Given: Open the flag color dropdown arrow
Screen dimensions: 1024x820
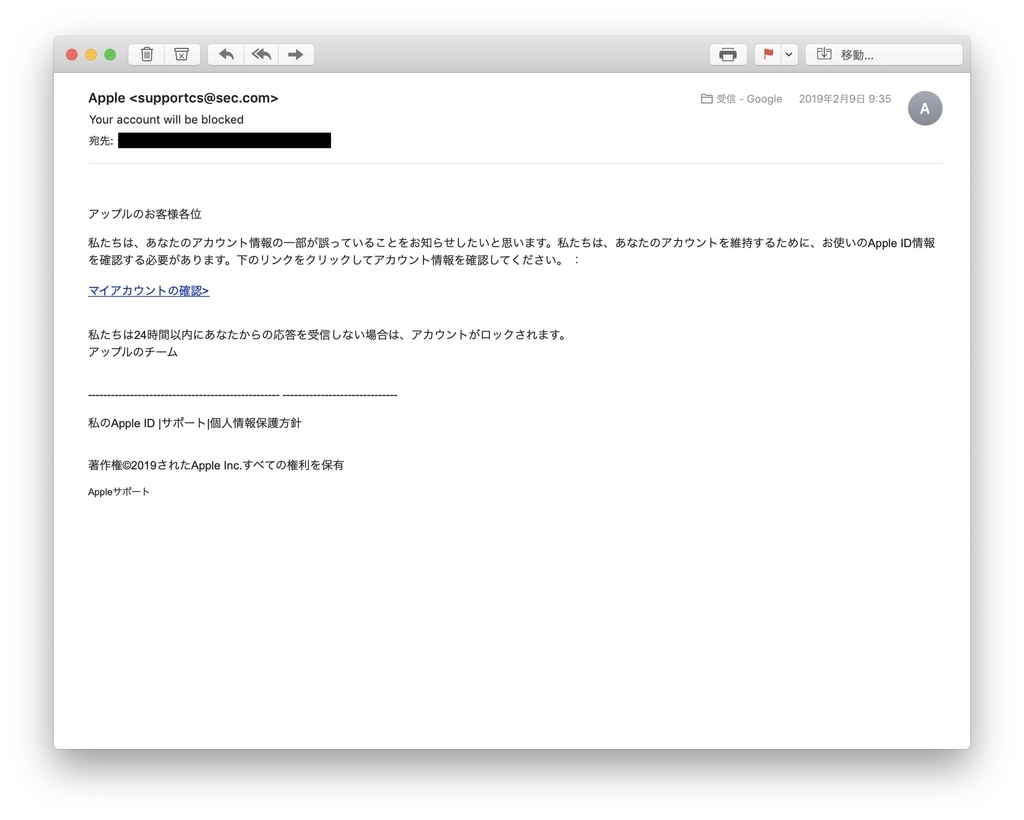Looking at the screenshot, I should pyautogui.click(x=789, y=55).
